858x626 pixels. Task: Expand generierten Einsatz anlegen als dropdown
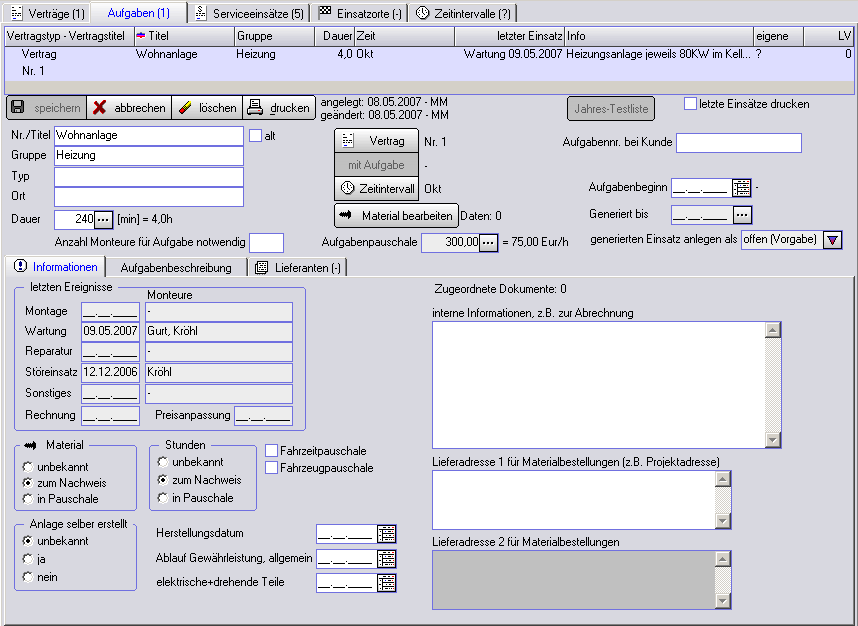click(x=833, y=240)
